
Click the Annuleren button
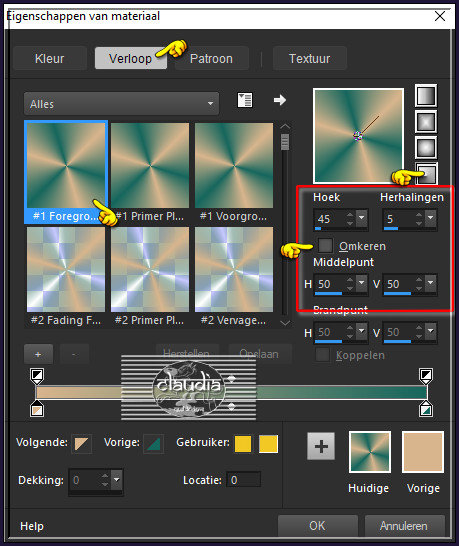[x=404, y=525]
